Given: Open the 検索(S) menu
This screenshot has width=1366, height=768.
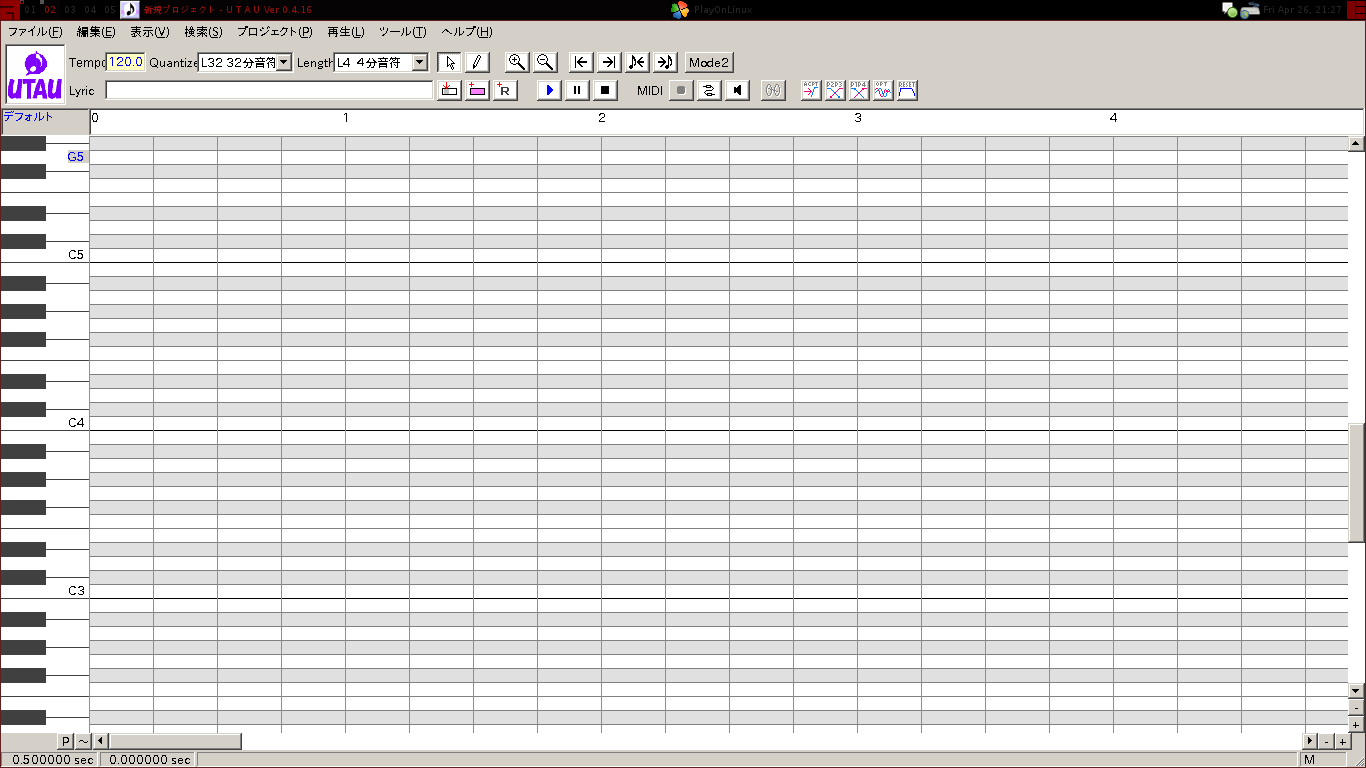Looking at the screenshot, I should coord(203,32).
